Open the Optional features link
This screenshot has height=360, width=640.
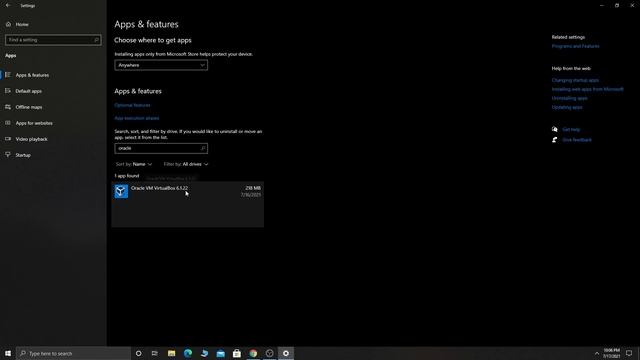click(x=132, y=105)
